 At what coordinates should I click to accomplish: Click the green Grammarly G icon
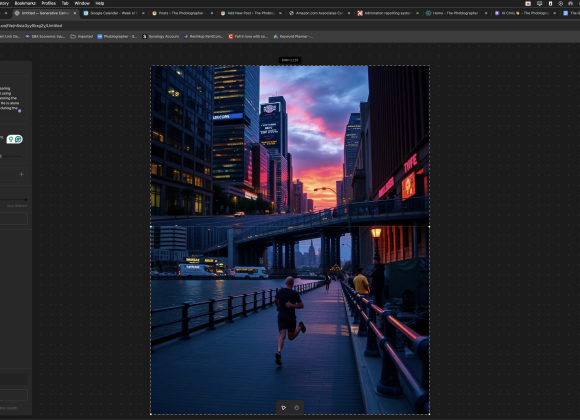(18, 139)
